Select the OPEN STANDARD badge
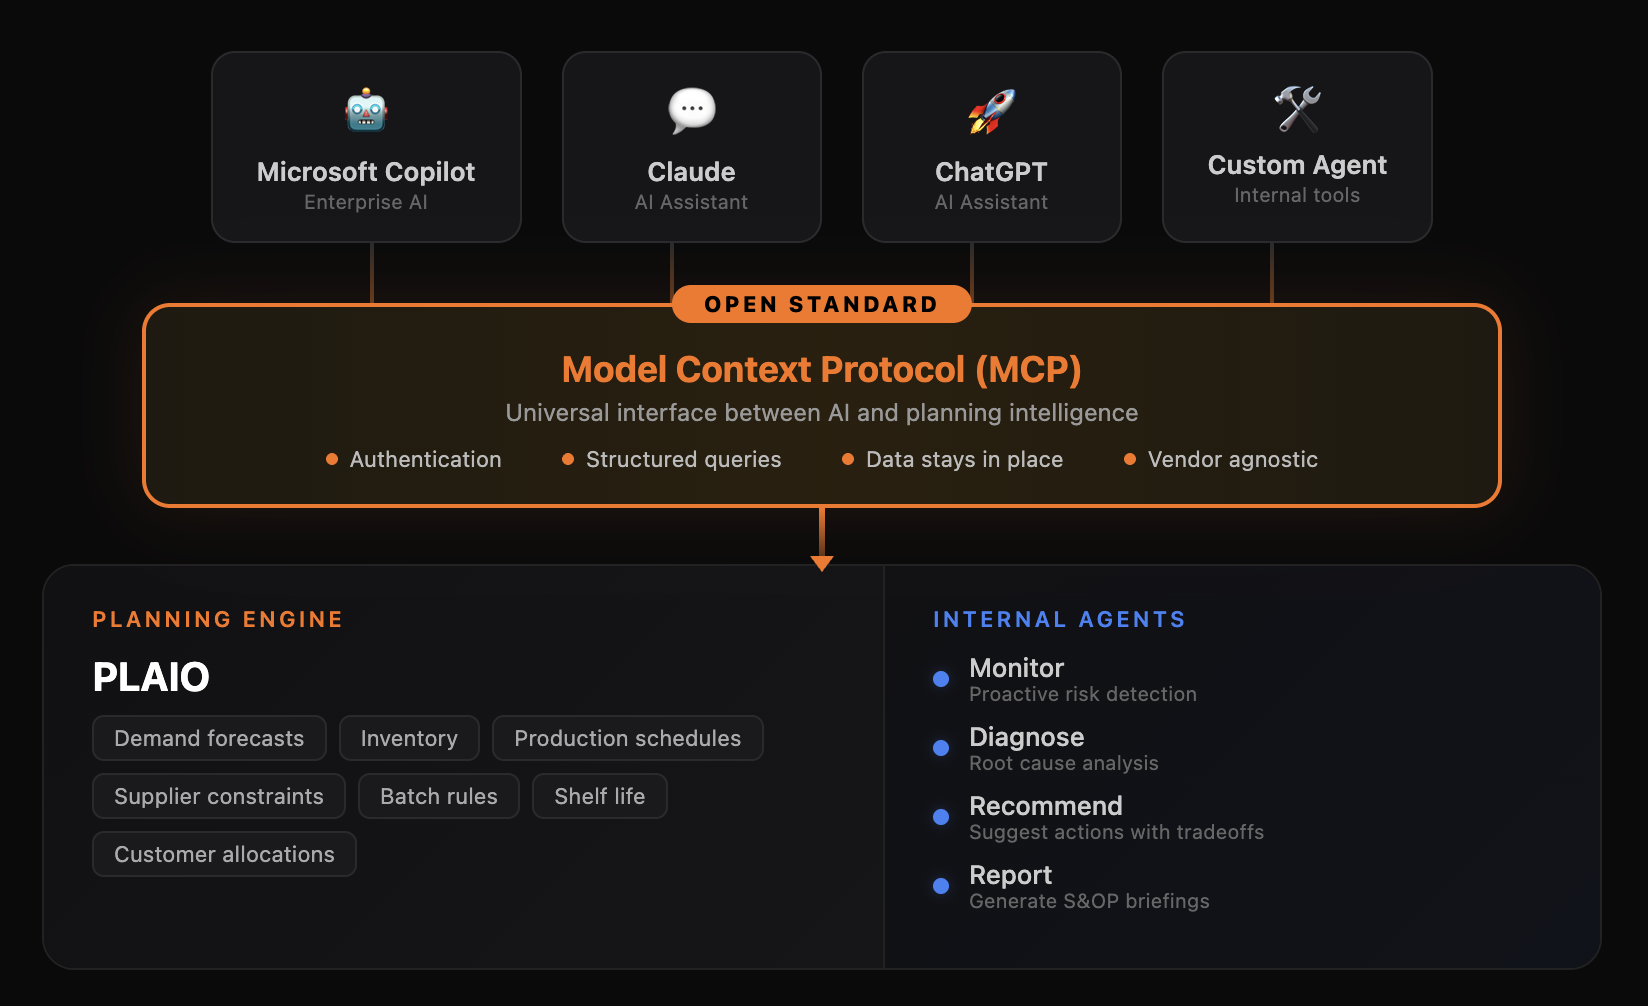This screenshot has height=1006, width=1648. point(821,304)
